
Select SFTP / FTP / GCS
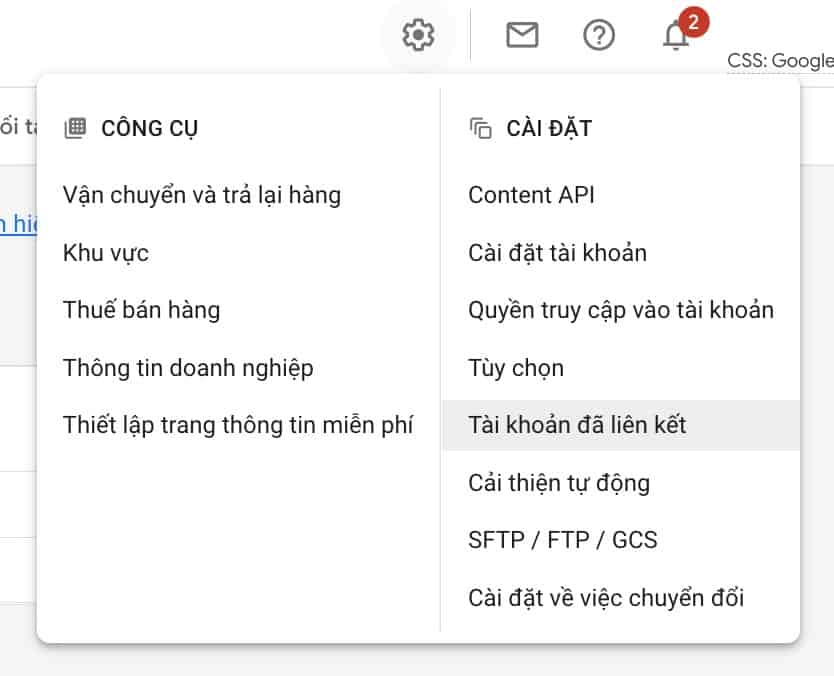click(x=562, y=541)
